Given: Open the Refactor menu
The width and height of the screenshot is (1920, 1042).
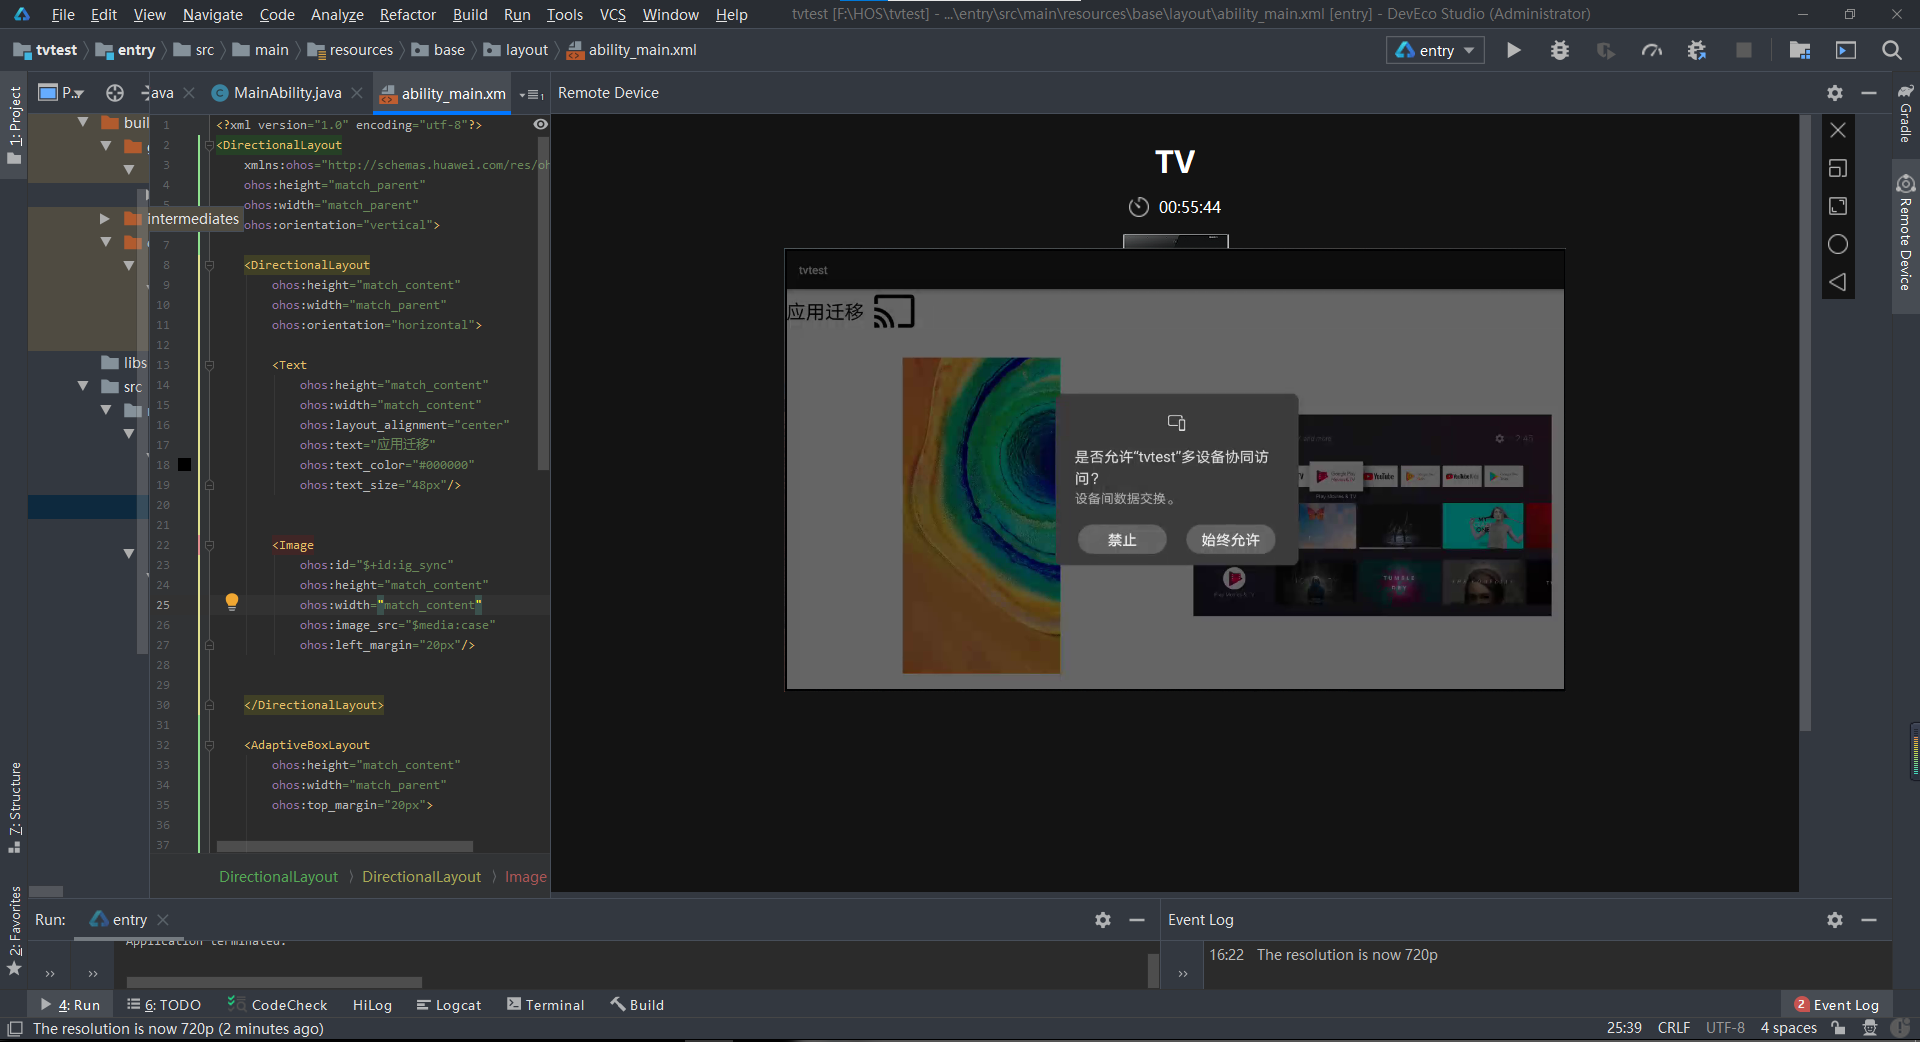Looking at the screenshot, I should pyautogui.click(x=408, y=14).
